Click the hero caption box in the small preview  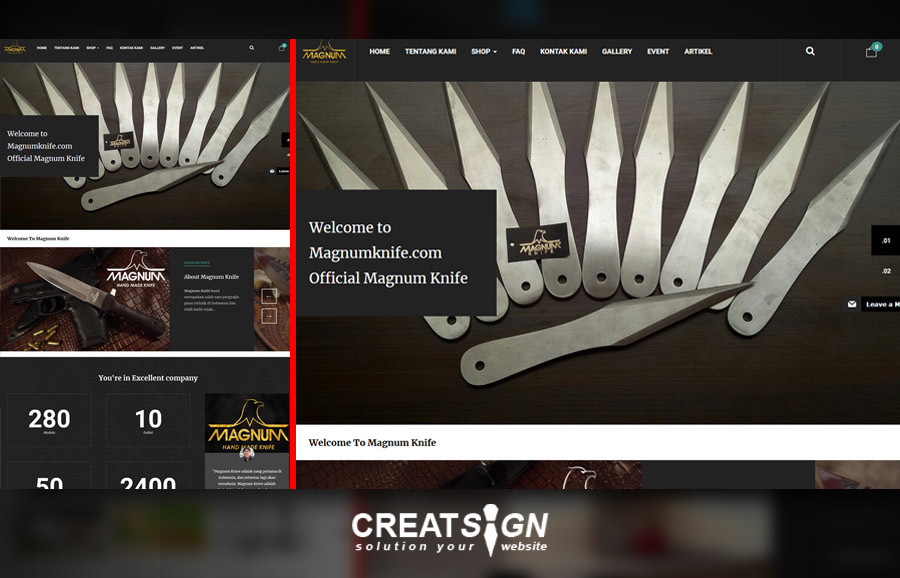pos(49,146)
